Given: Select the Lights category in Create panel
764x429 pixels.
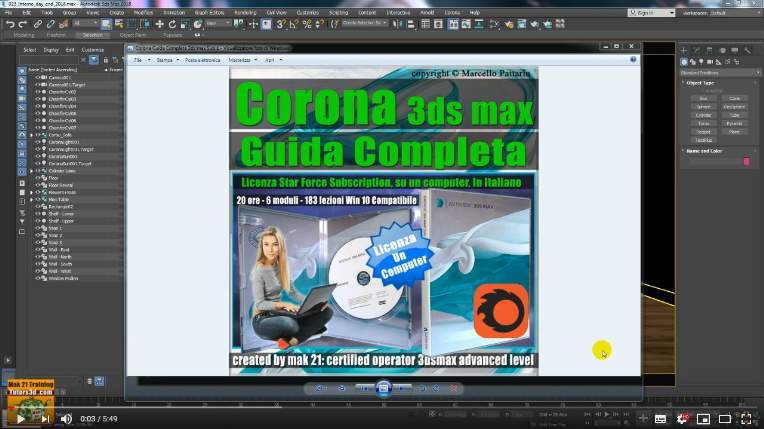Looking at the screenshot, I should pyautogui.click(x=701, y=62).
